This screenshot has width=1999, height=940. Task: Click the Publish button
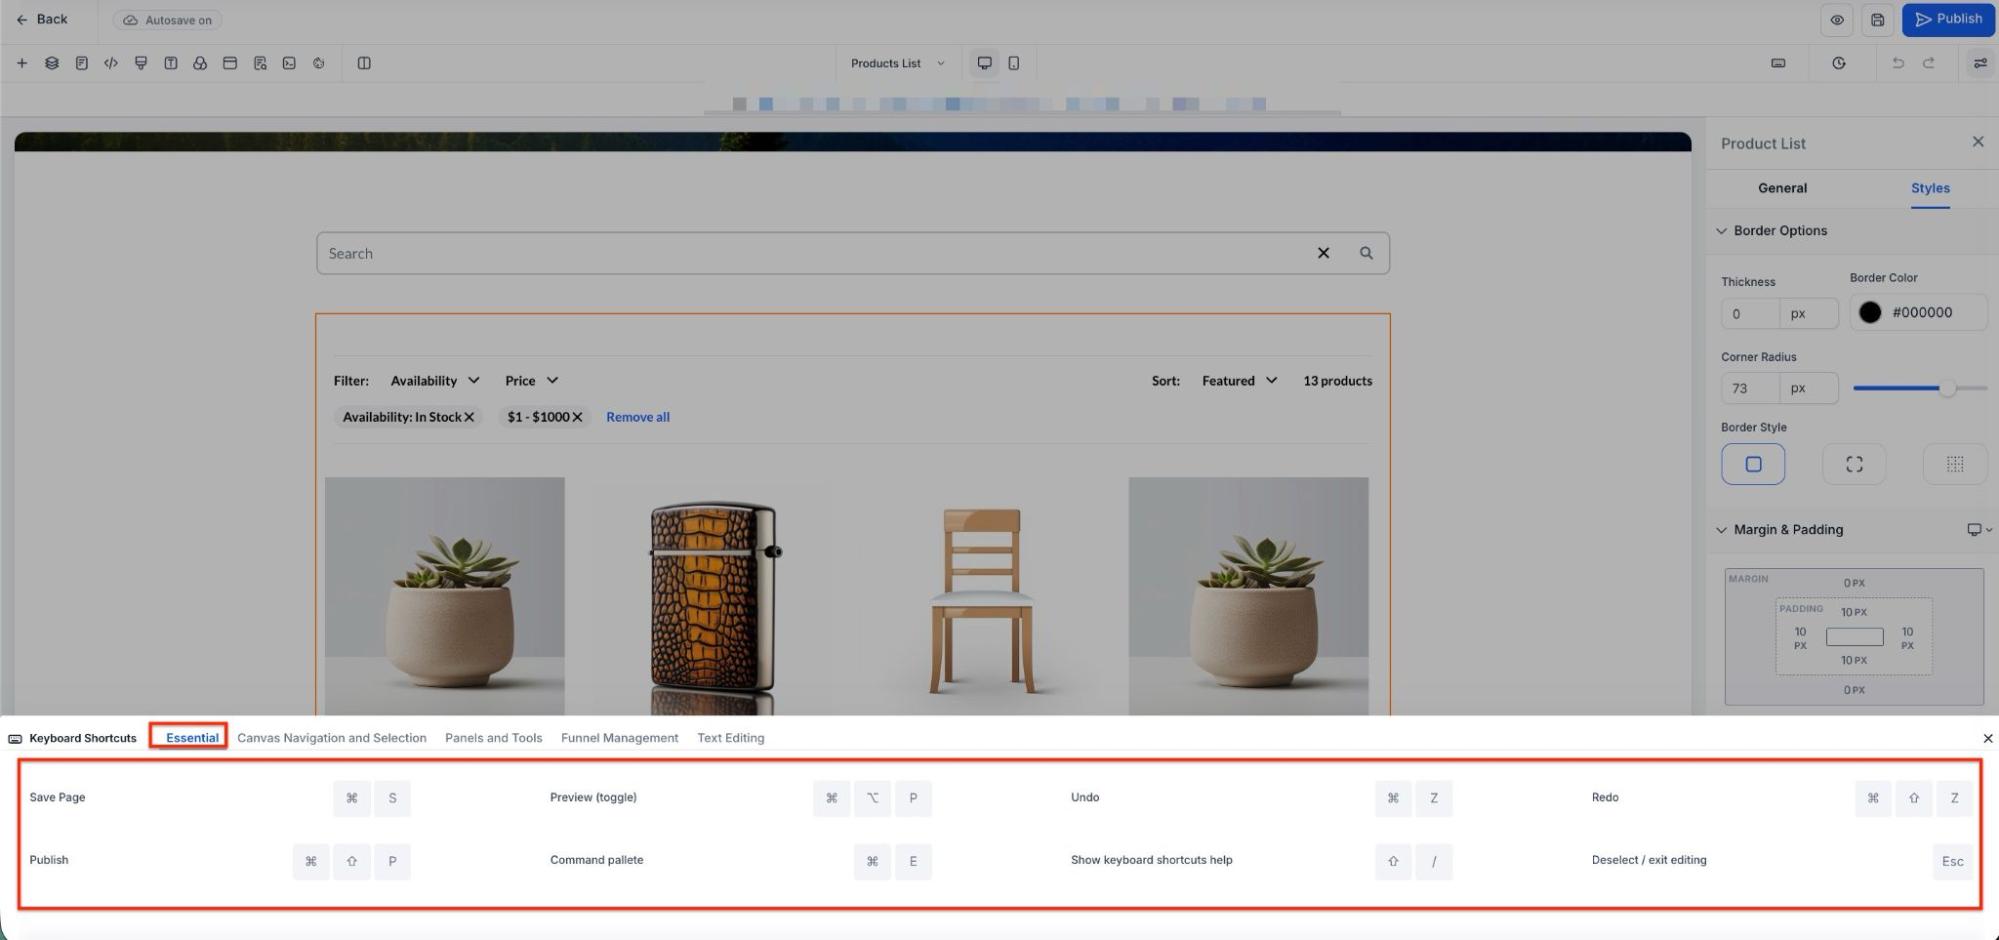[x=1948, y=19]
